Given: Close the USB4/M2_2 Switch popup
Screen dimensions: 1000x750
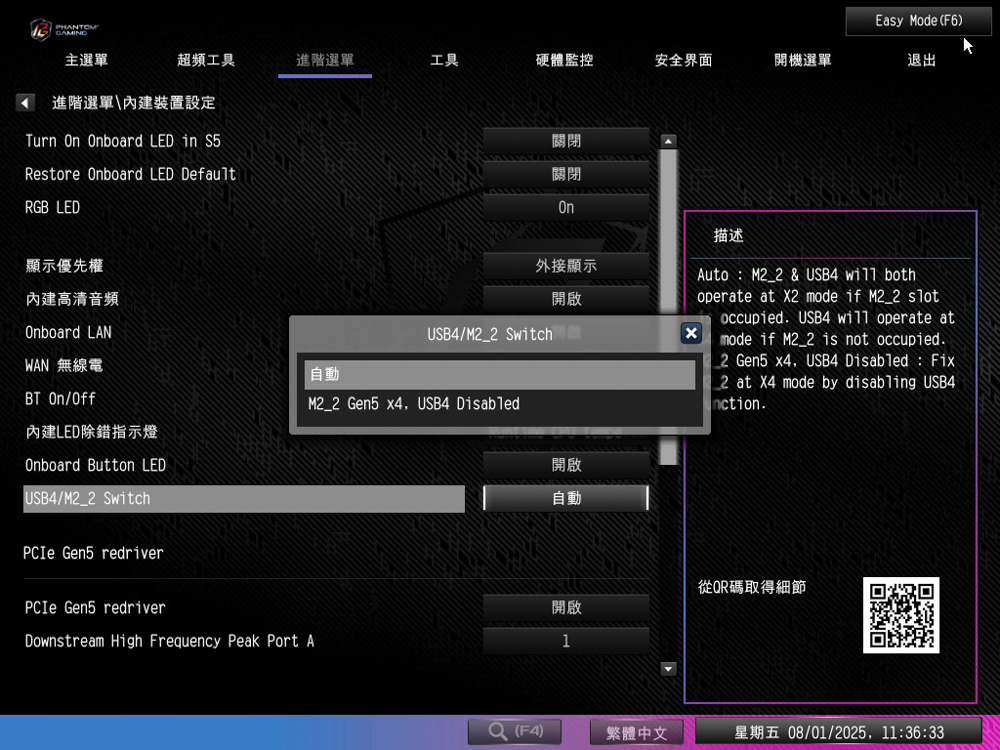Looking at the screenshot, I should coord(691,334).
